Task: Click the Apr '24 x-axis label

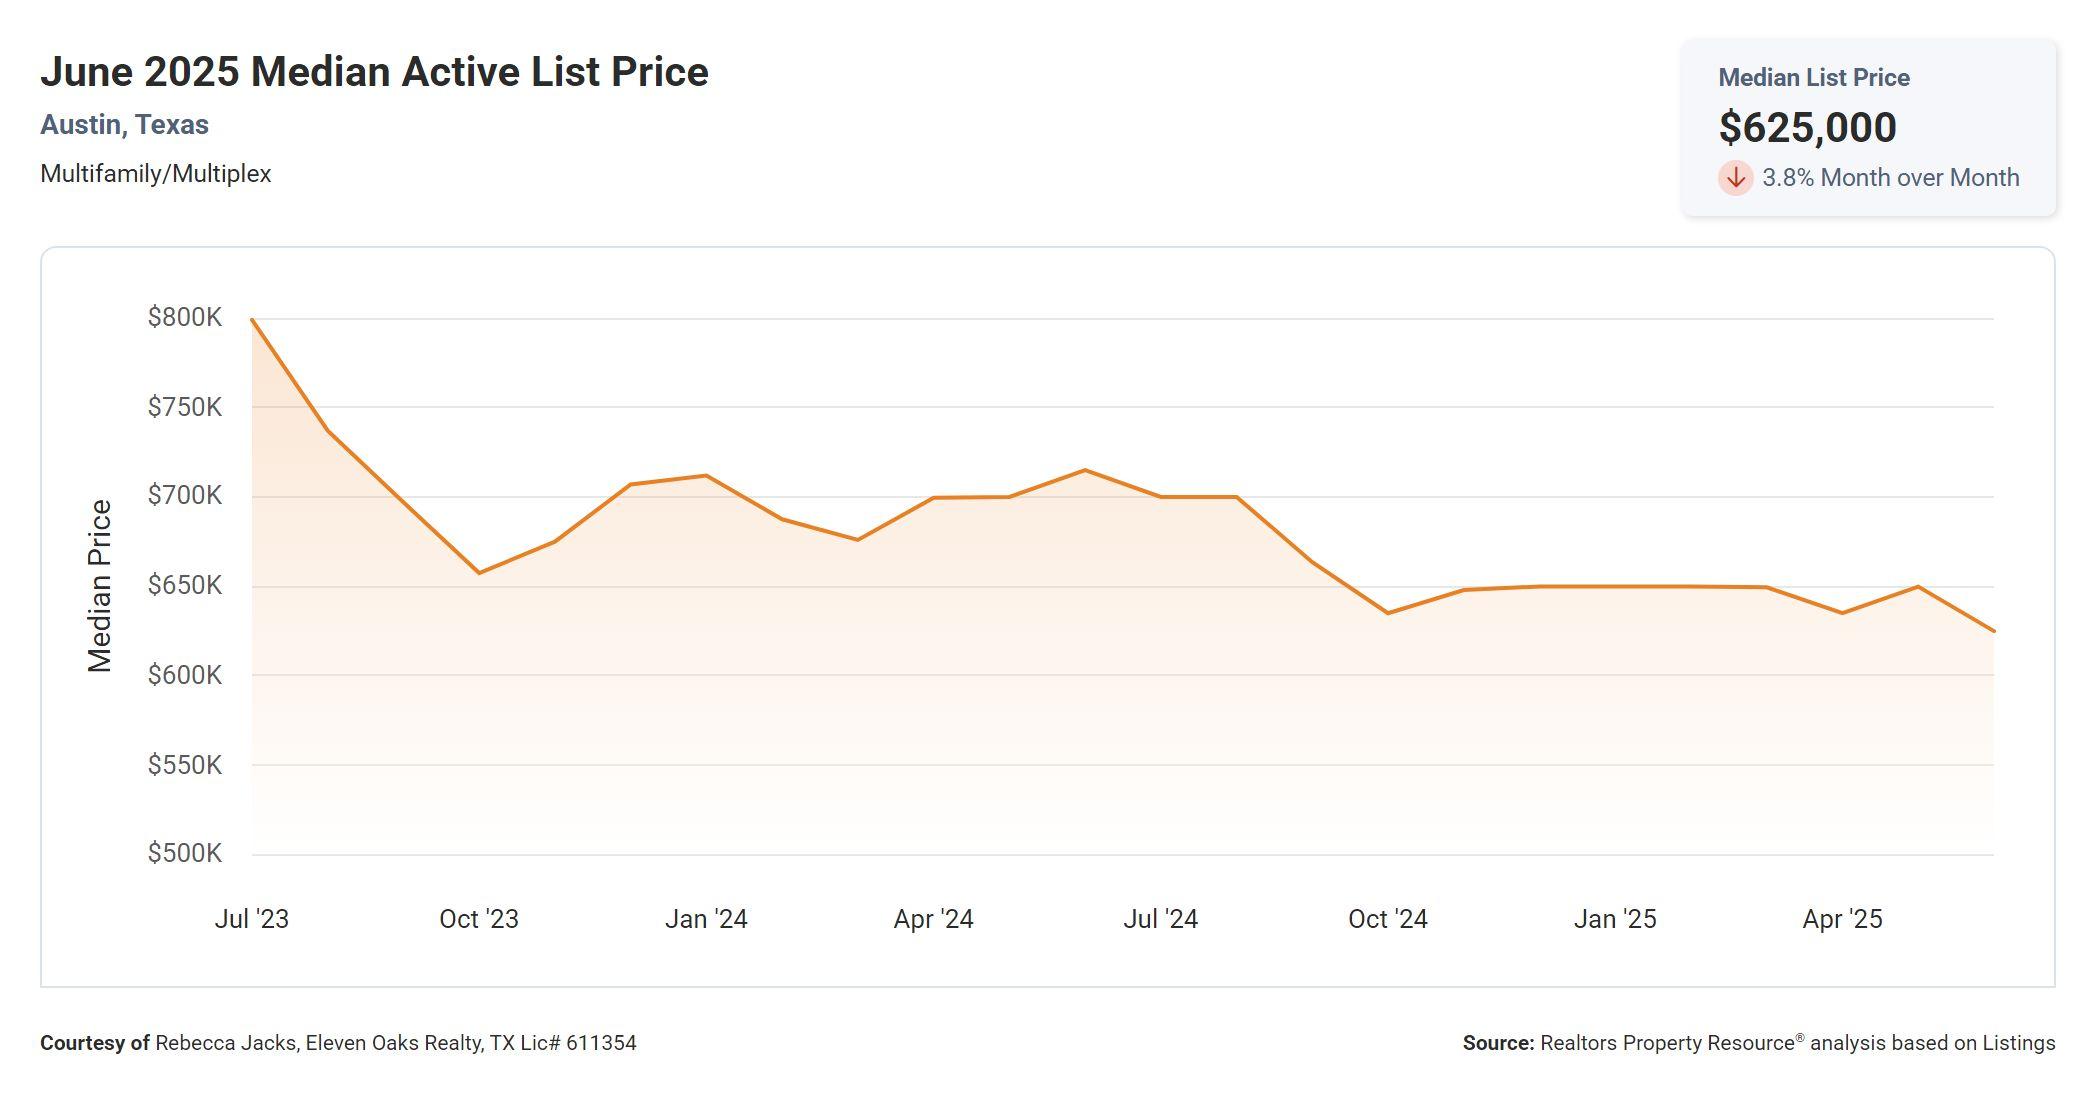Action: [933, 919]
